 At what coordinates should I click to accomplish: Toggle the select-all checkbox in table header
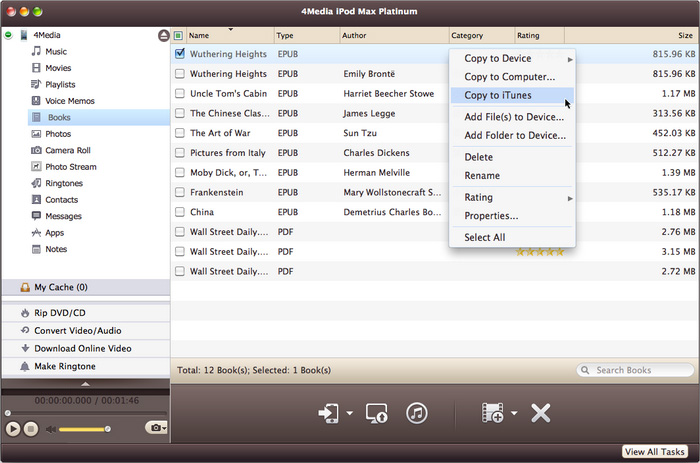coord(178,35)
